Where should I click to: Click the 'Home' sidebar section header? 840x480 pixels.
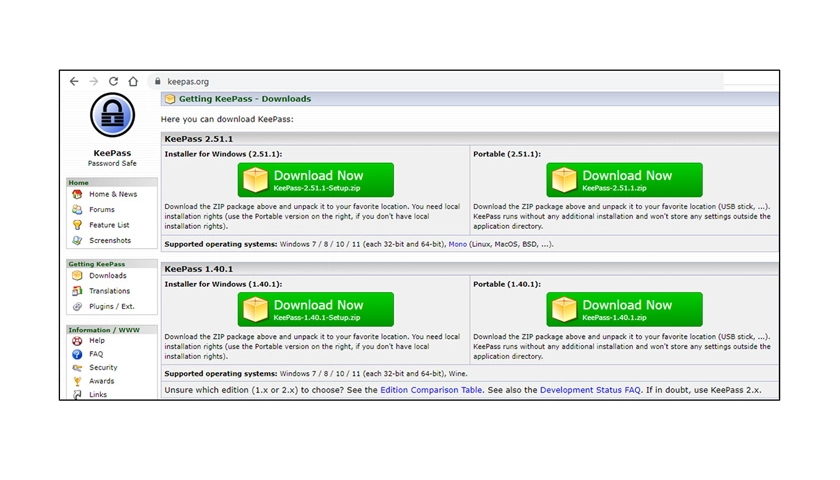pyautogui.click(x=78, y=183)
